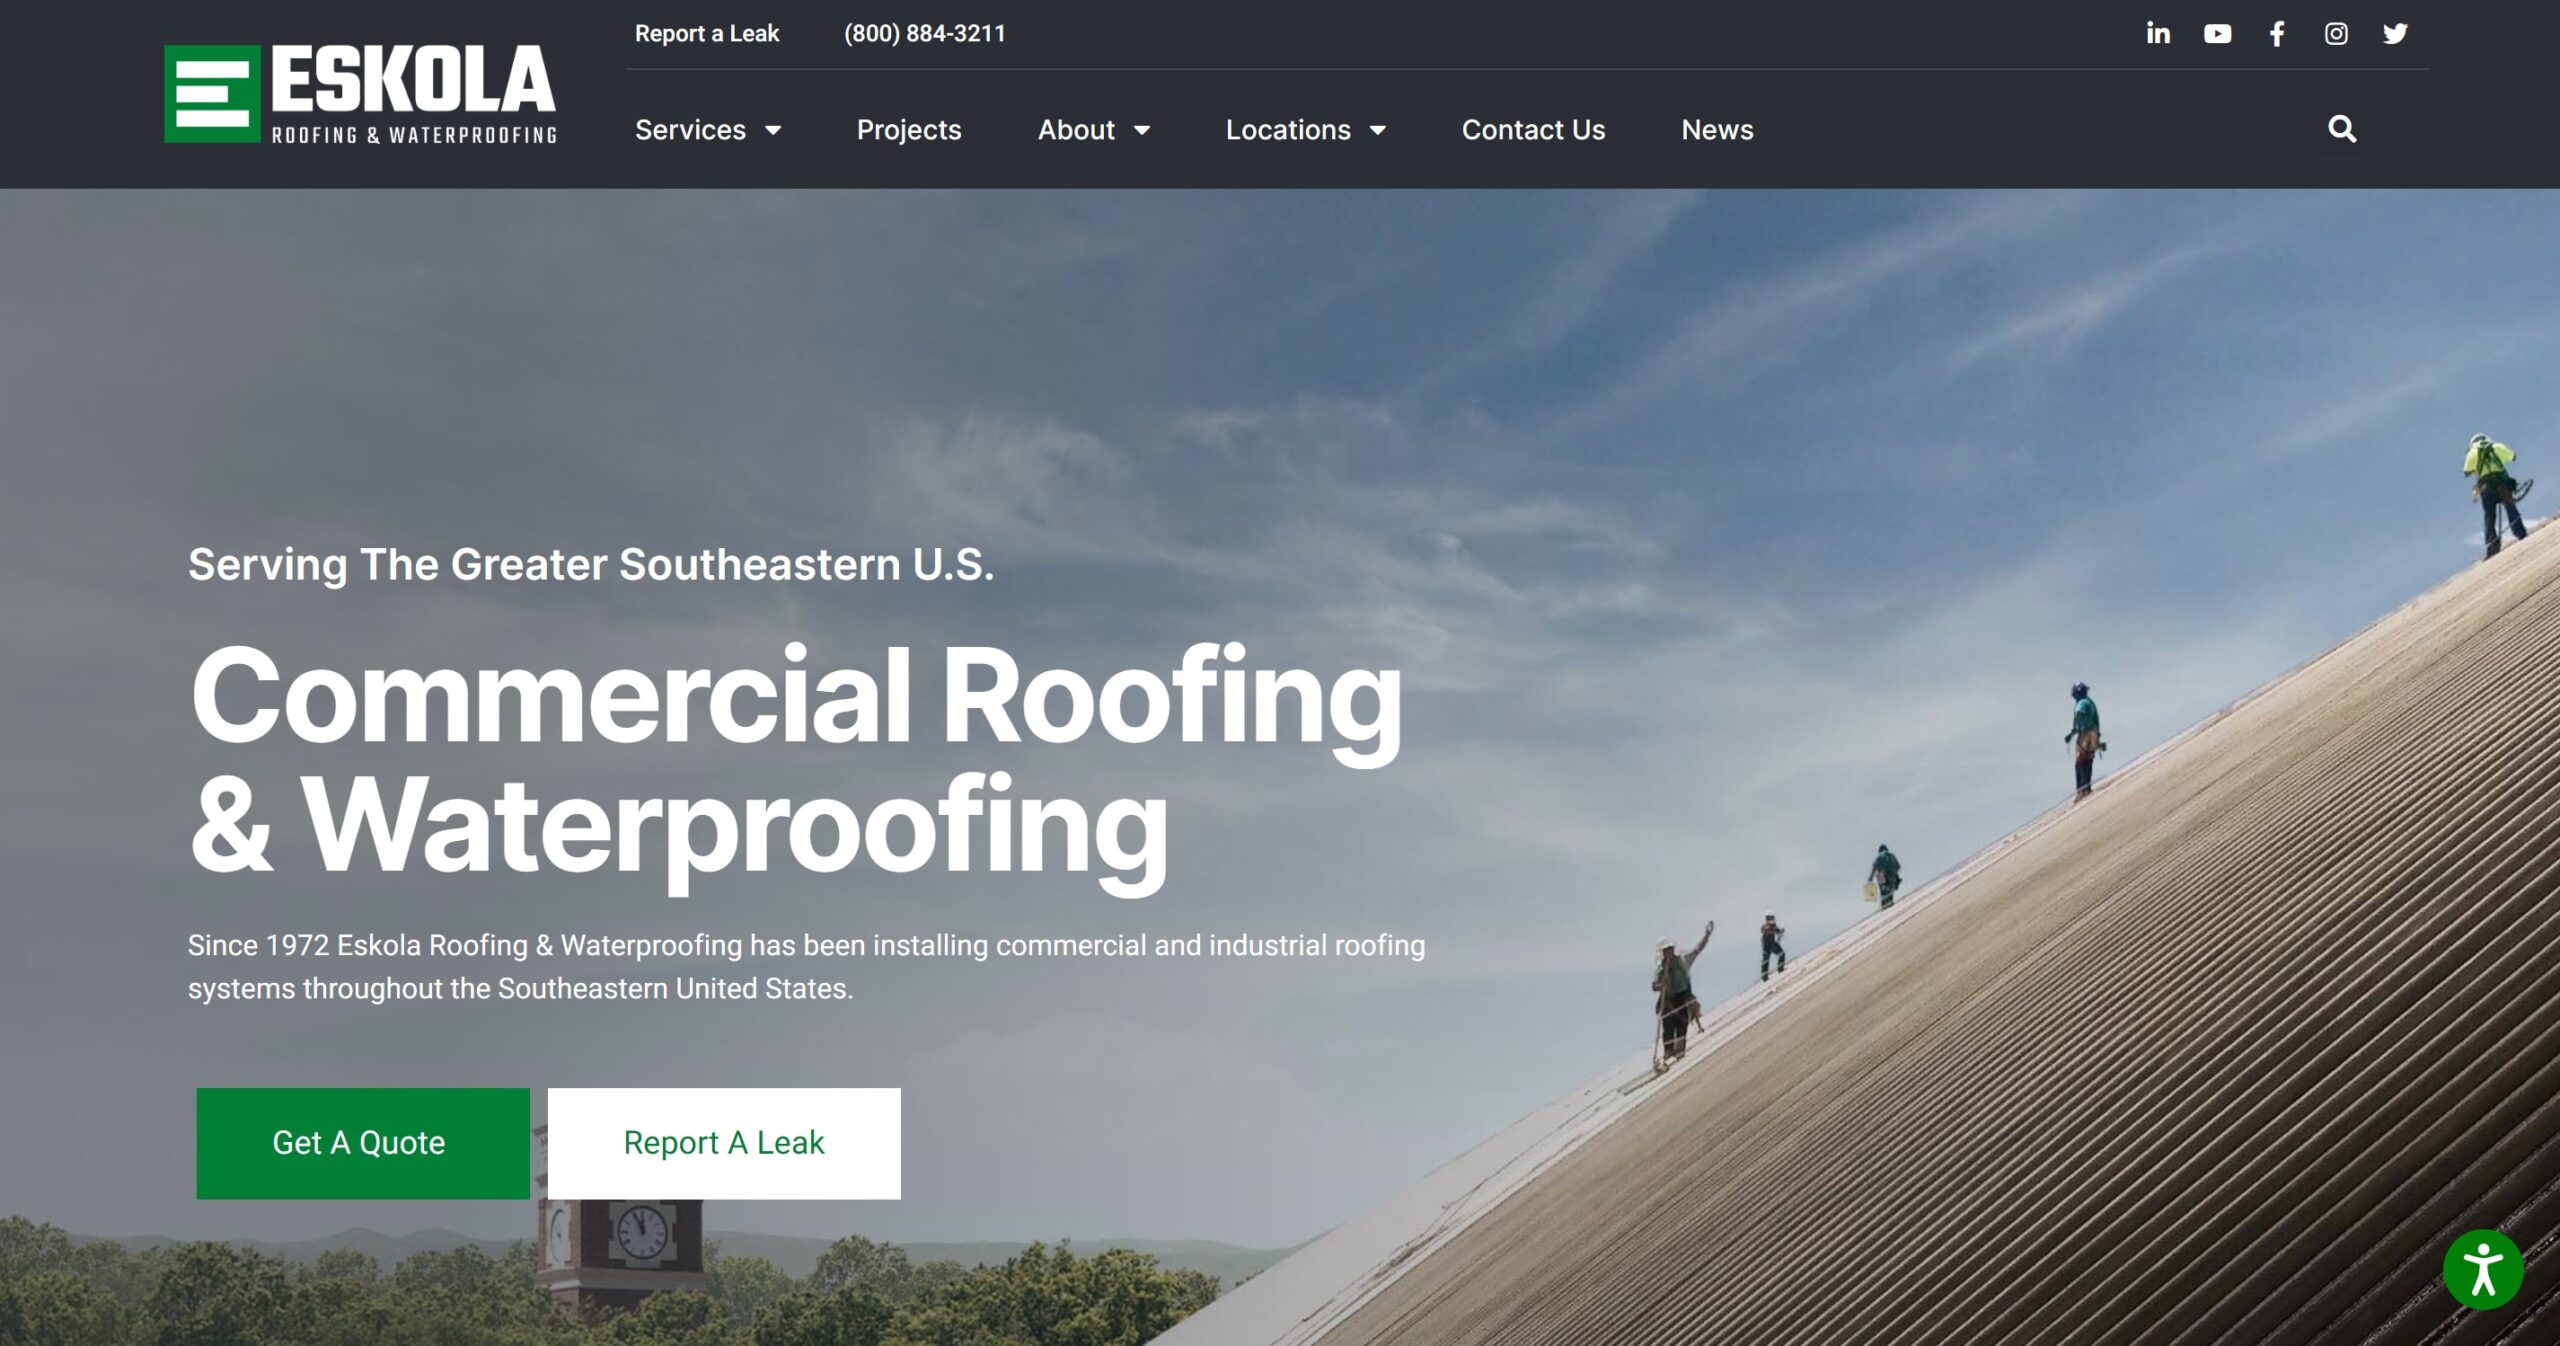This screenshot has width=2560, height=1346.
Task: Click the top bar Report a Leak link
Action: pos(706,34)
